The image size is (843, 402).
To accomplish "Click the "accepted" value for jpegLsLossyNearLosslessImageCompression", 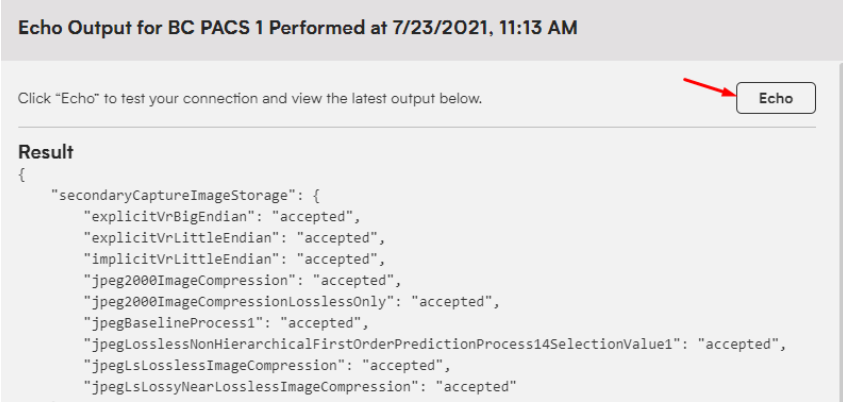I will pyautogui.click(x=476, y=387).
